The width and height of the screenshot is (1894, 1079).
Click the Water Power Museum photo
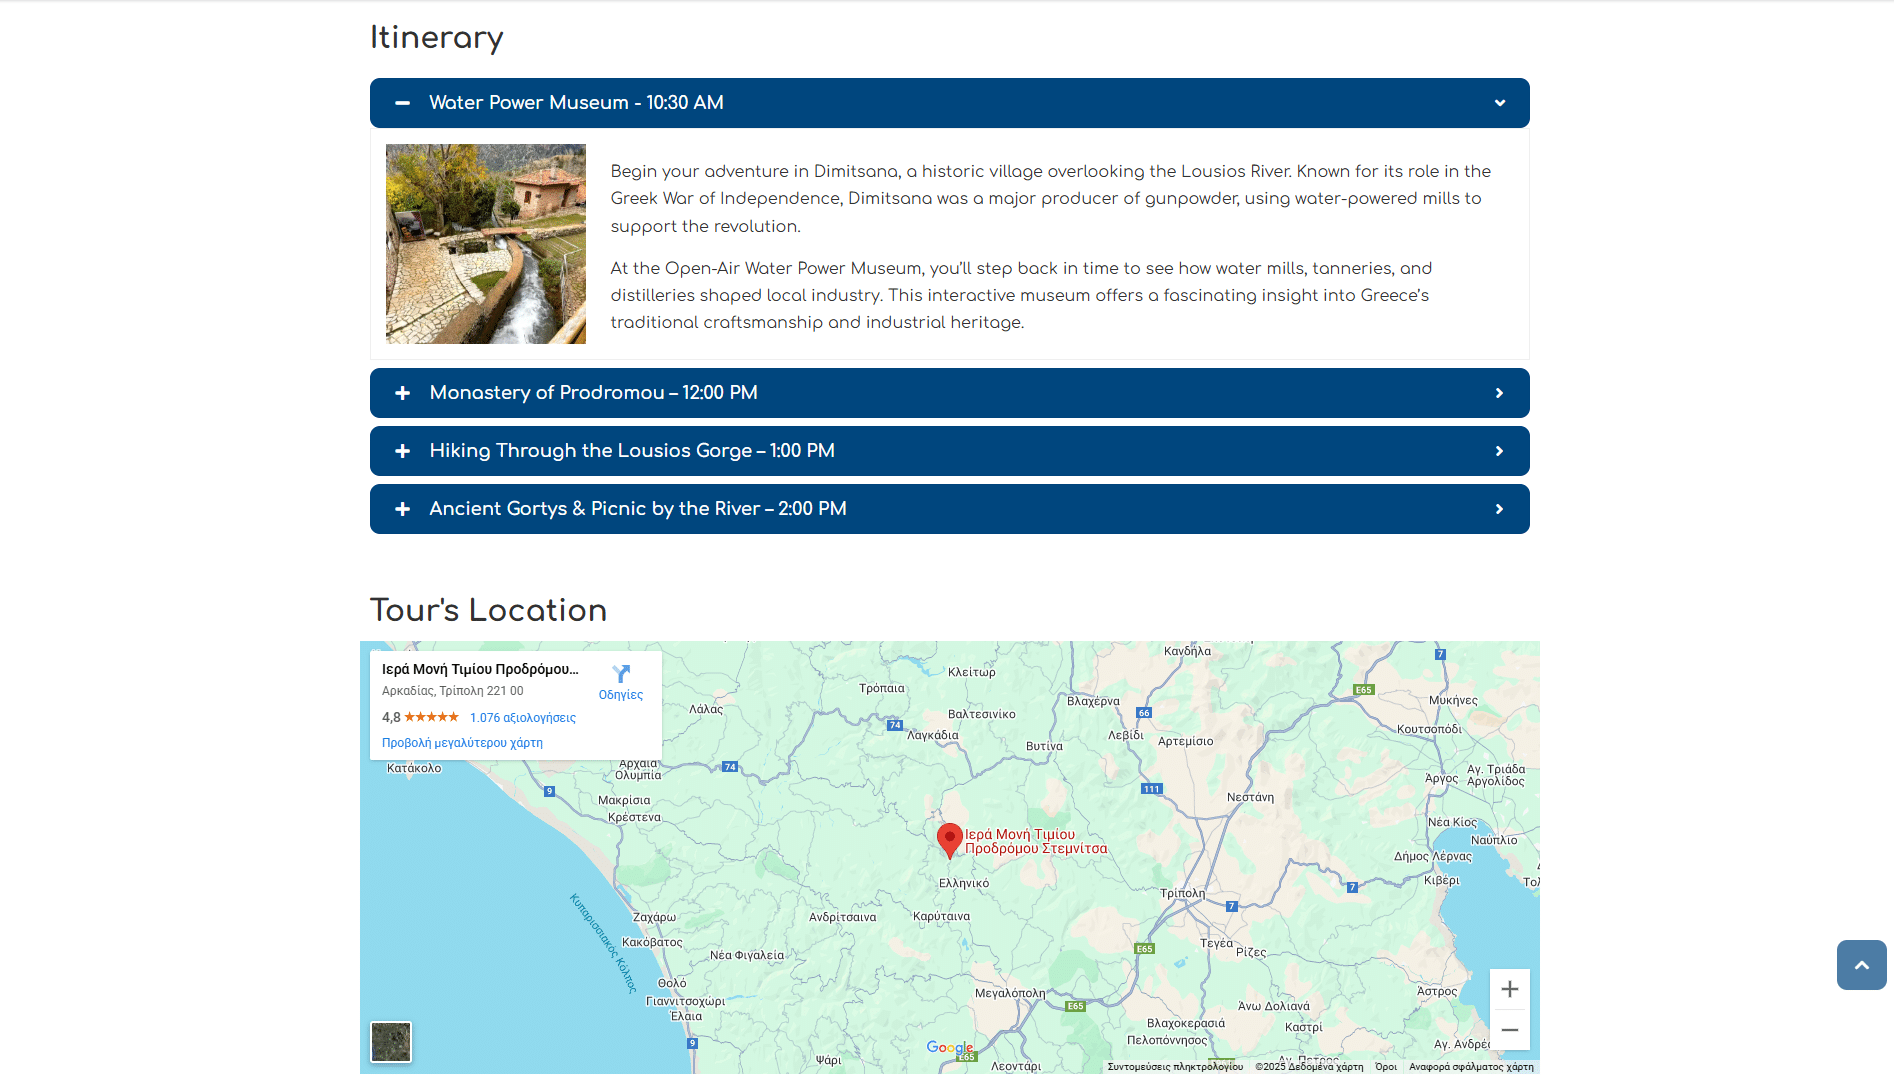486,244
